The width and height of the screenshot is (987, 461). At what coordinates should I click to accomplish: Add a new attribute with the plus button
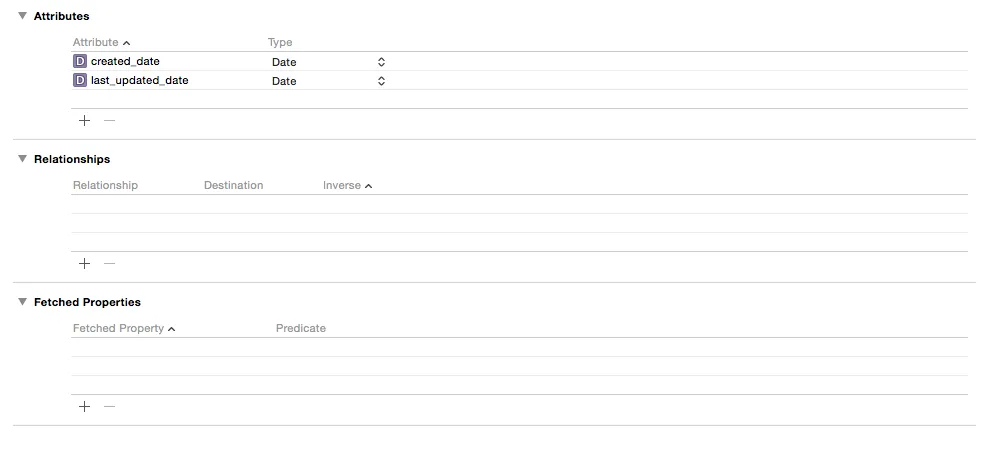coord(84,120)
